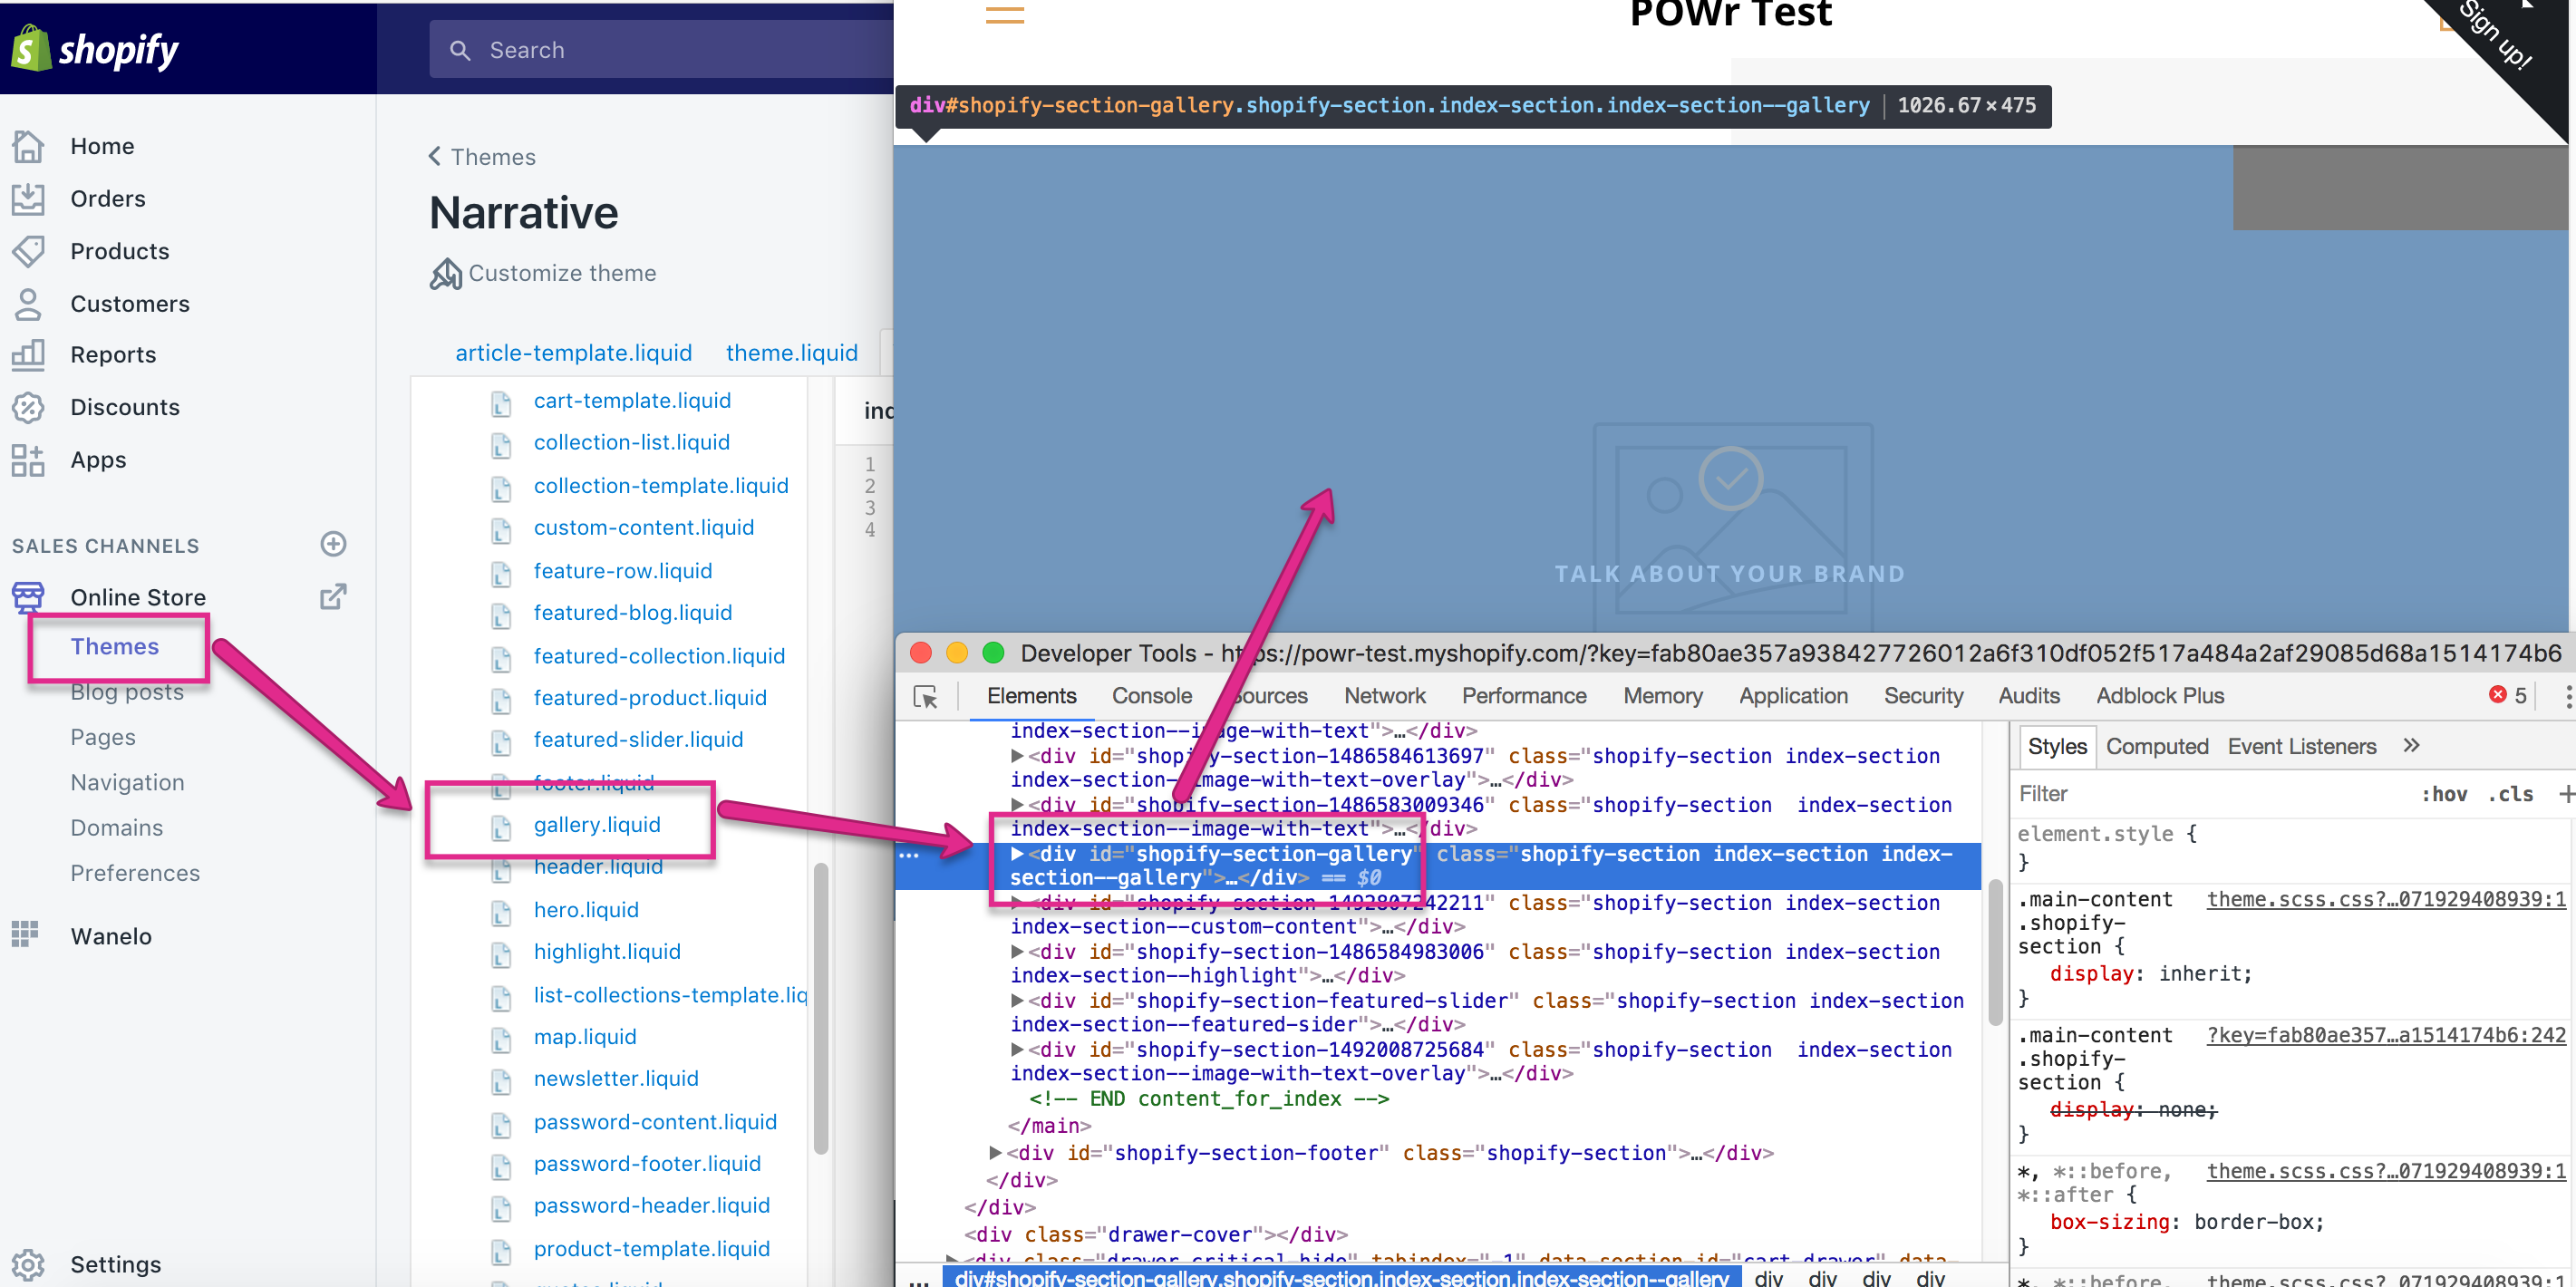Switch to the Console tab

(x=1152, y=696)
